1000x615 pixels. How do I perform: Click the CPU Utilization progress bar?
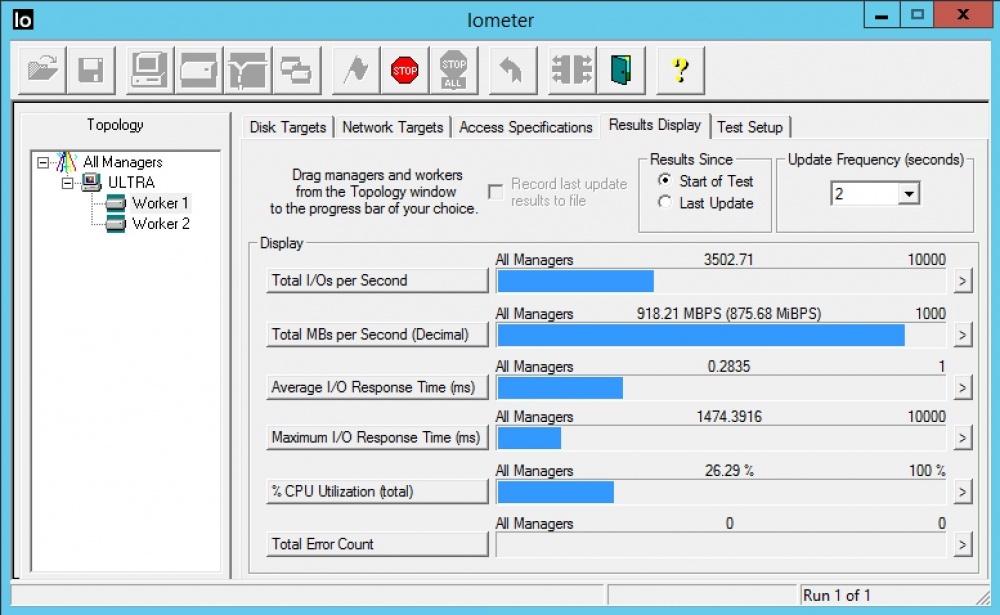pos(721,492)
